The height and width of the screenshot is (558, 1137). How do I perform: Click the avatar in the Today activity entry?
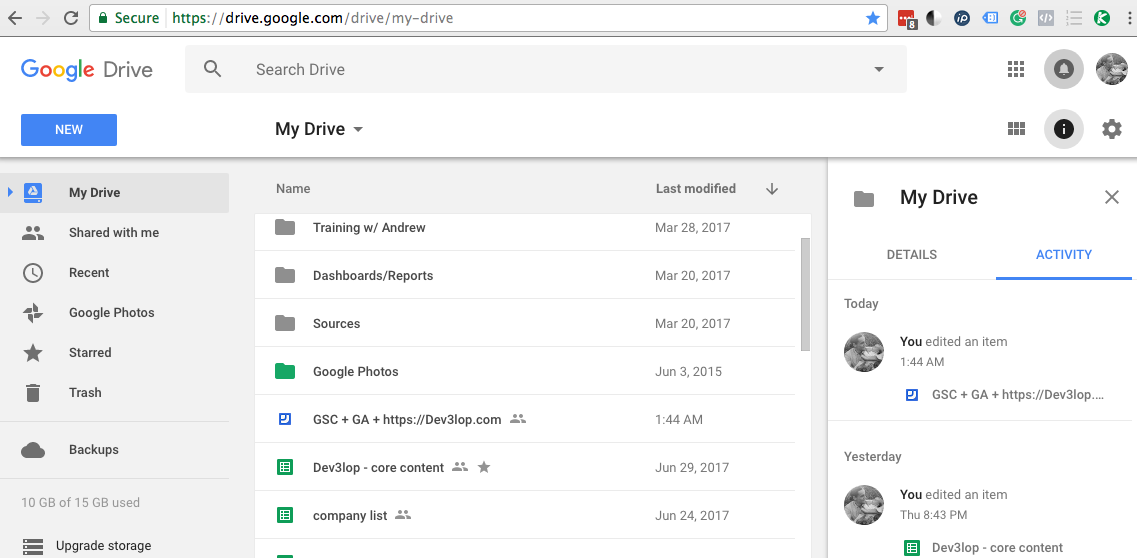click(864, 352)
